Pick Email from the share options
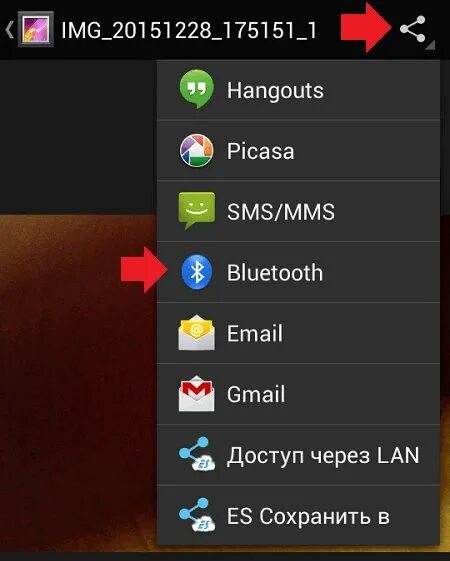 tap(299, 333)
